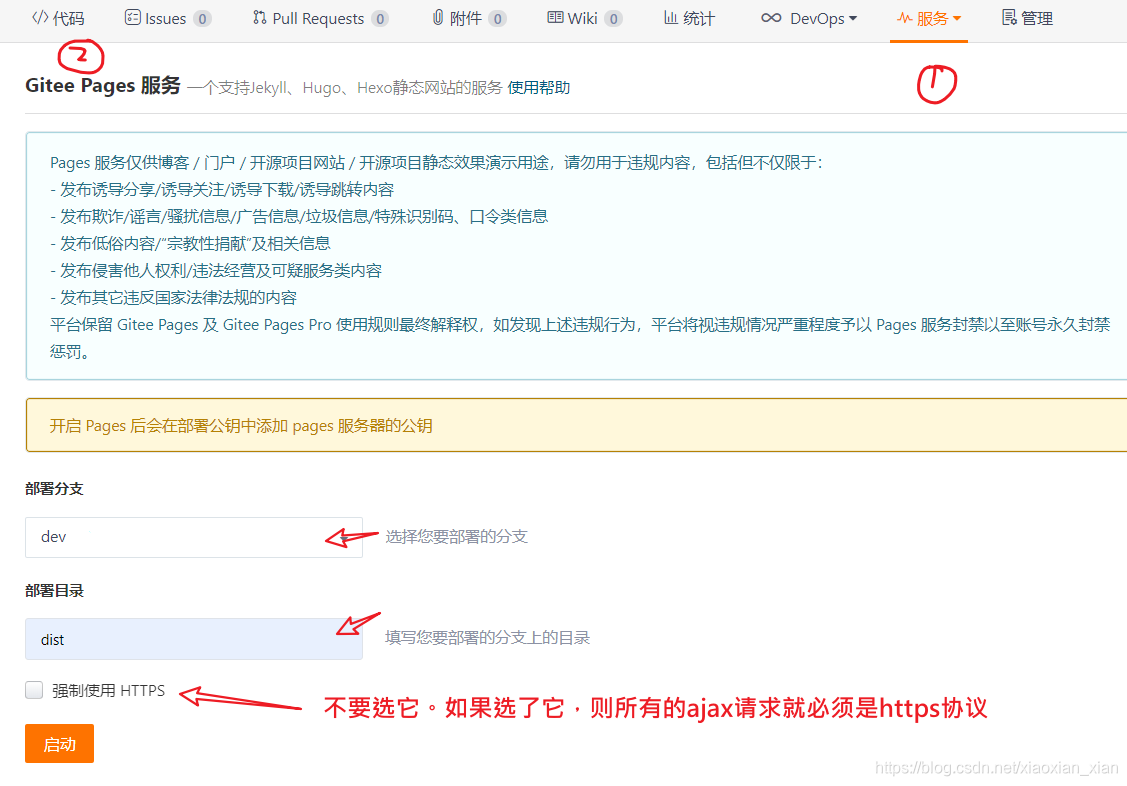Click the line 发布低俗内容 in notice
Image resolution: width=1127 pixels, height=786 pixels.
click(190, 244)
